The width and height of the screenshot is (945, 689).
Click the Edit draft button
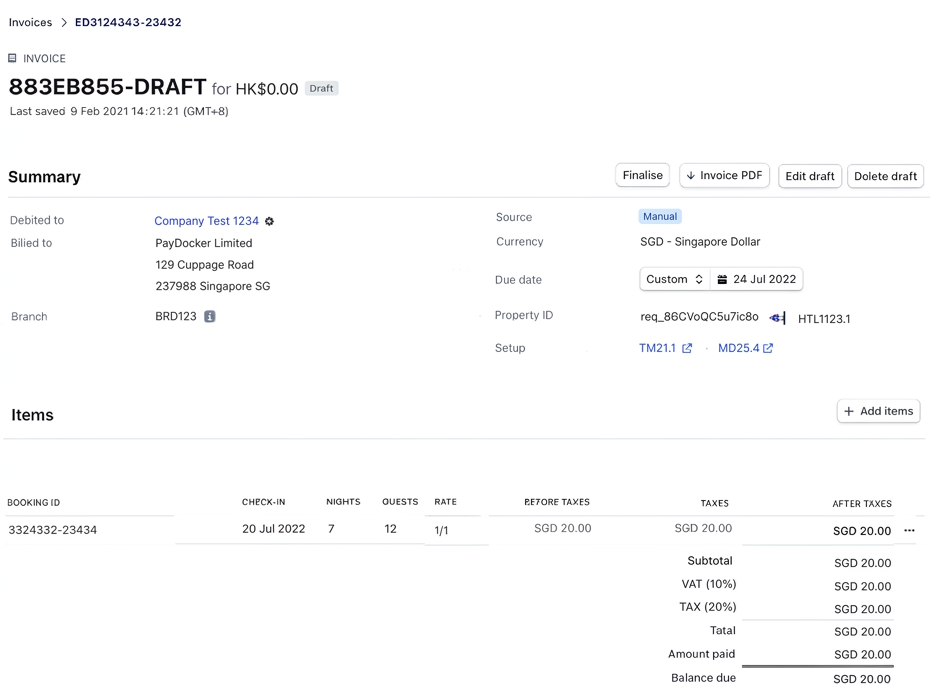[x=809, y=176]
